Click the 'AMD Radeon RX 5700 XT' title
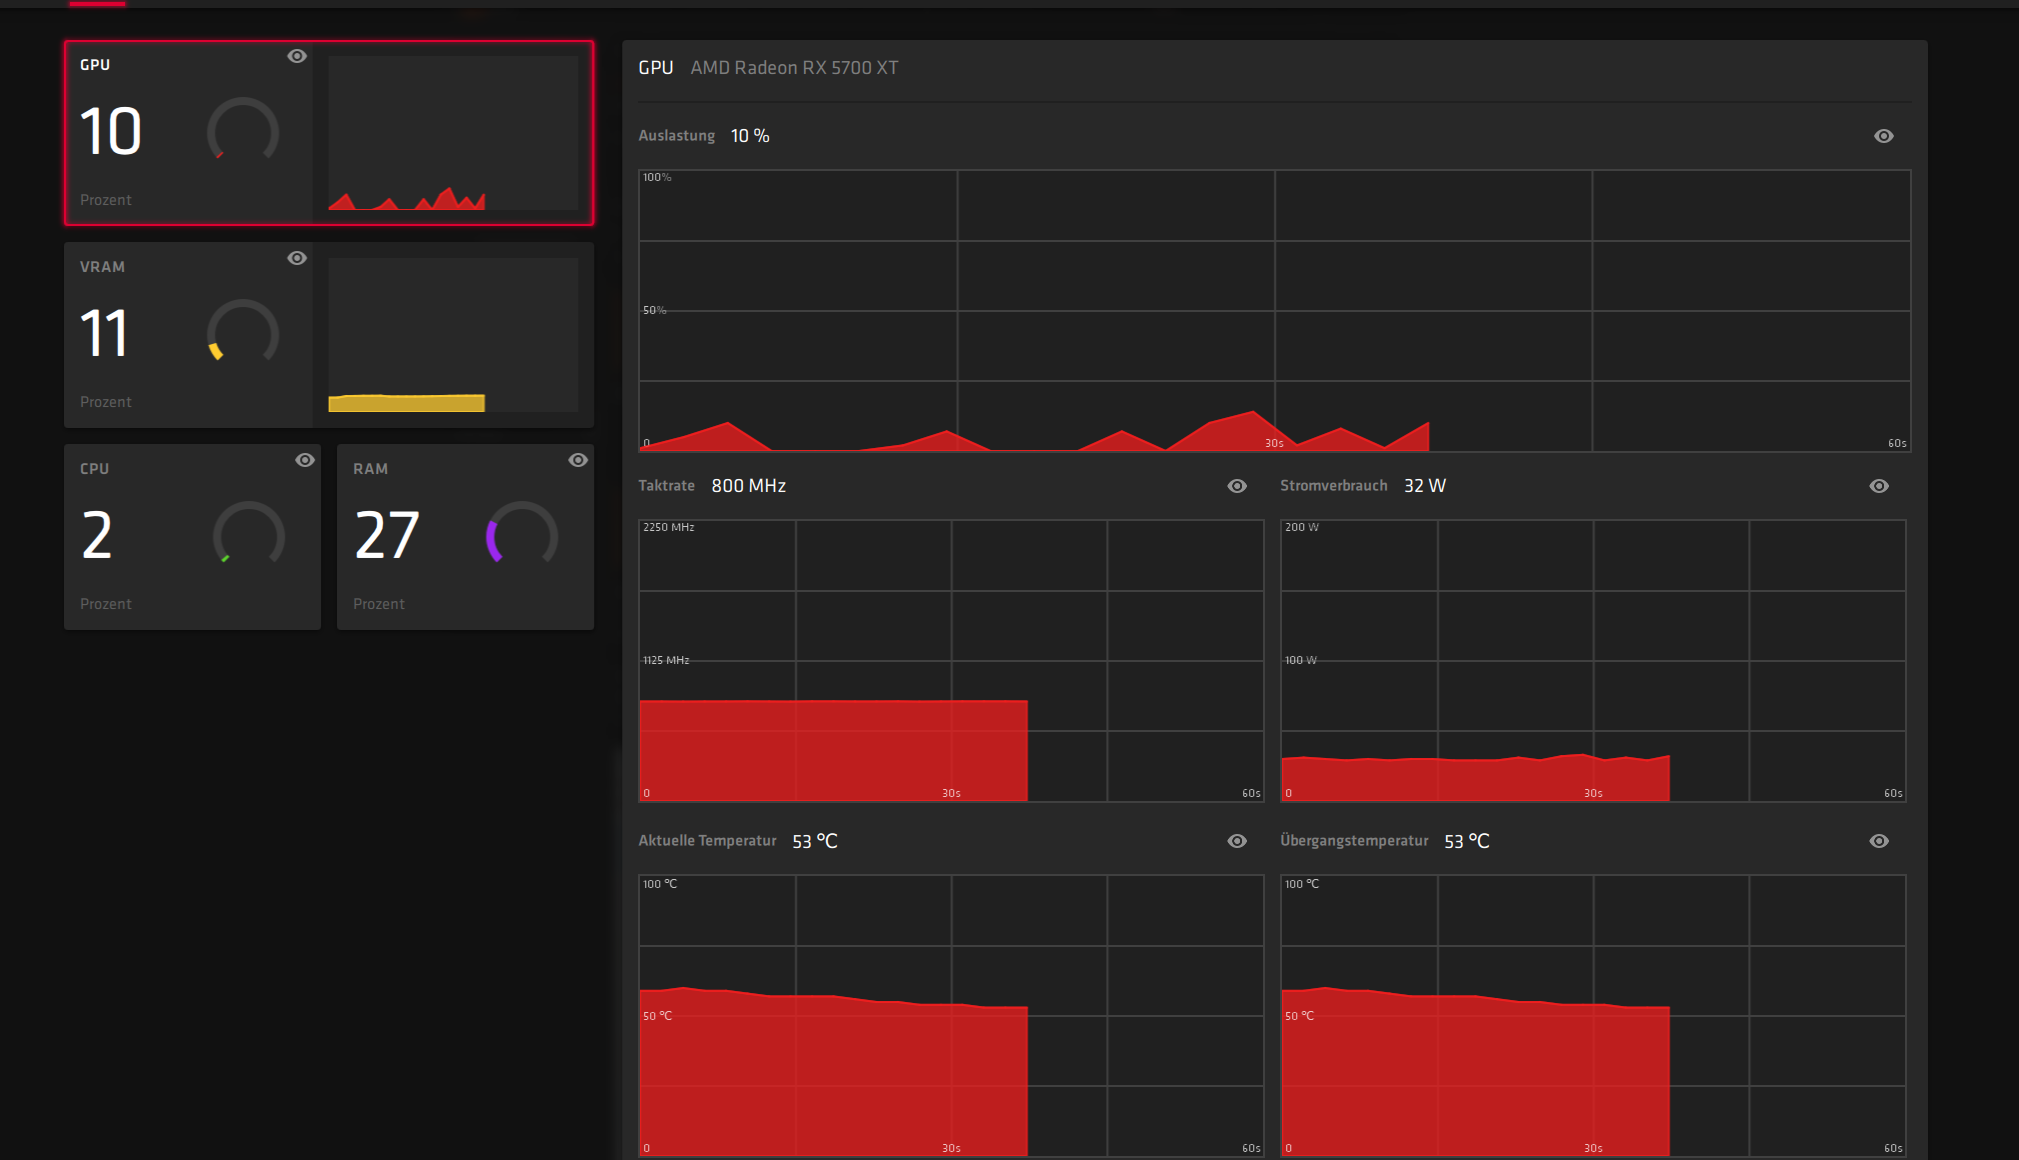 click(794, 68)
